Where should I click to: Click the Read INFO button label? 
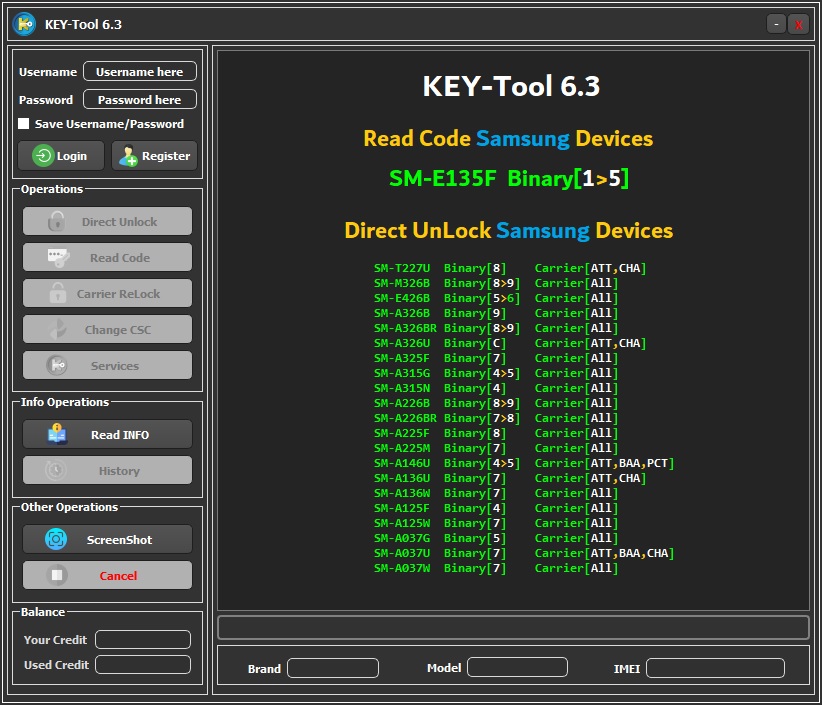(120, 435)
